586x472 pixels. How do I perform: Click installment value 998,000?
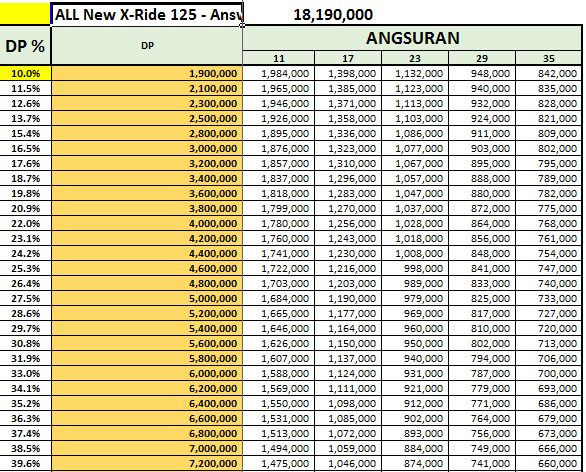click(414, 268)
